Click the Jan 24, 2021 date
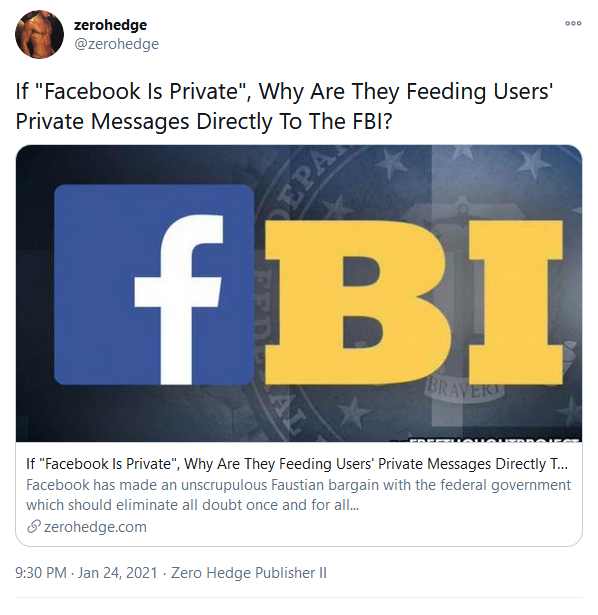The width and height of the screenshot is (598, 615). pos(117,573)
